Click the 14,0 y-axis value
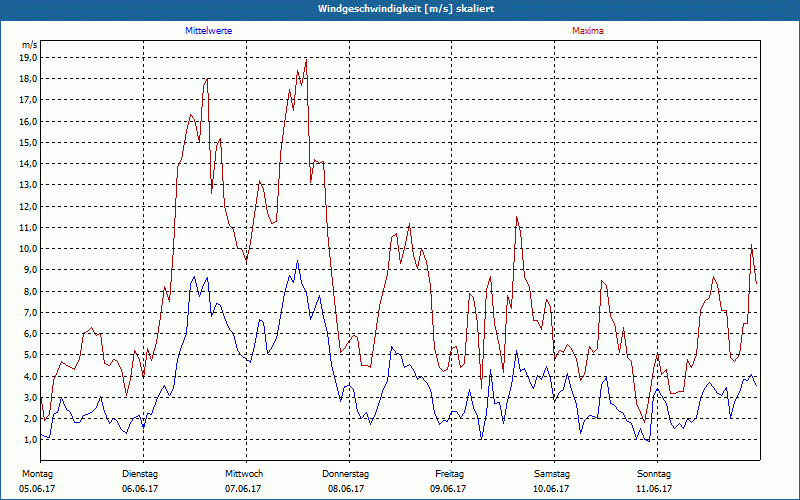Screen dimensions: 800x500 29,164
